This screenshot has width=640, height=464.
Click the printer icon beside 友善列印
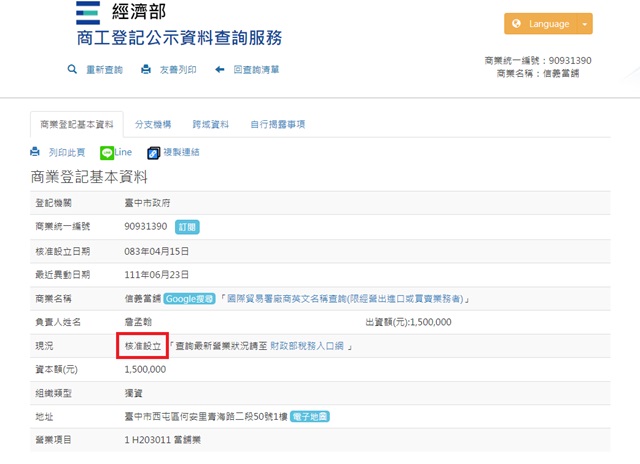click(146, 70)
